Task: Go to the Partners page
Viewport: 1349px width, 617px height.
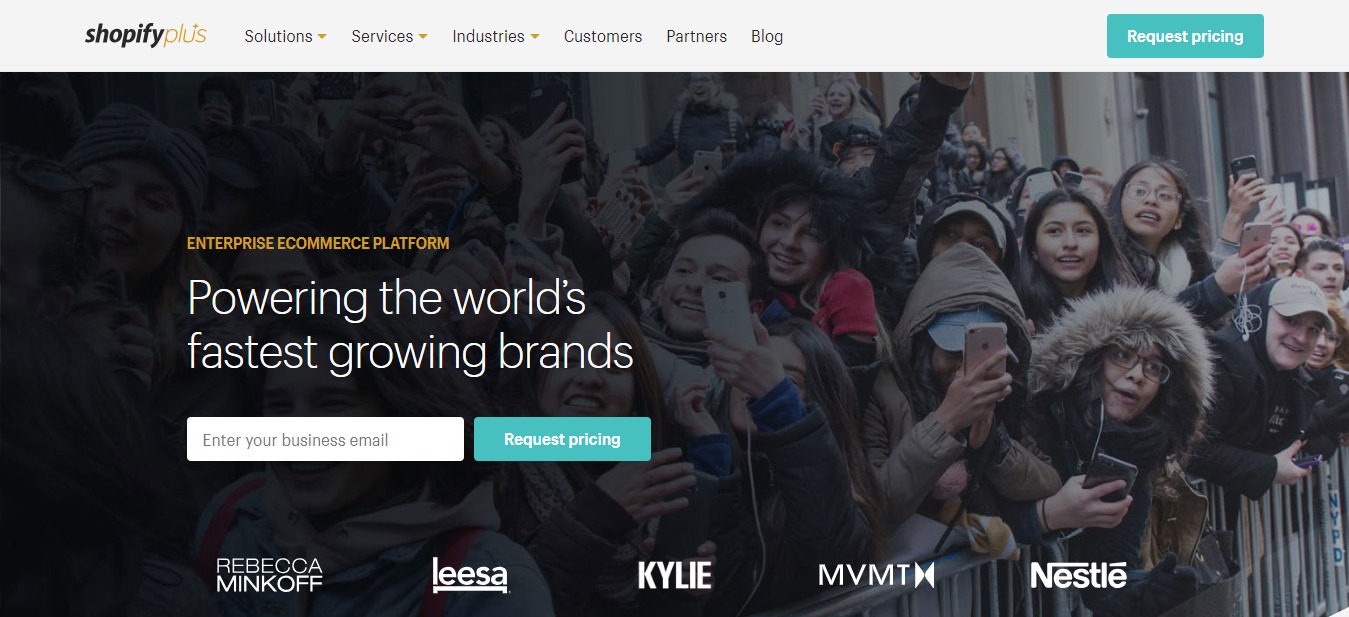Action: point(697,36)
